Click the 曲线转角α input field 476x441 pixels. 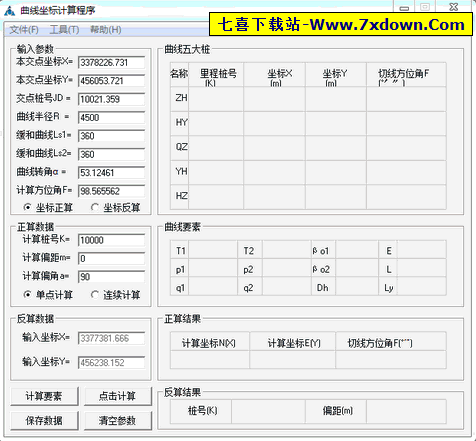[x=111, y=173]
